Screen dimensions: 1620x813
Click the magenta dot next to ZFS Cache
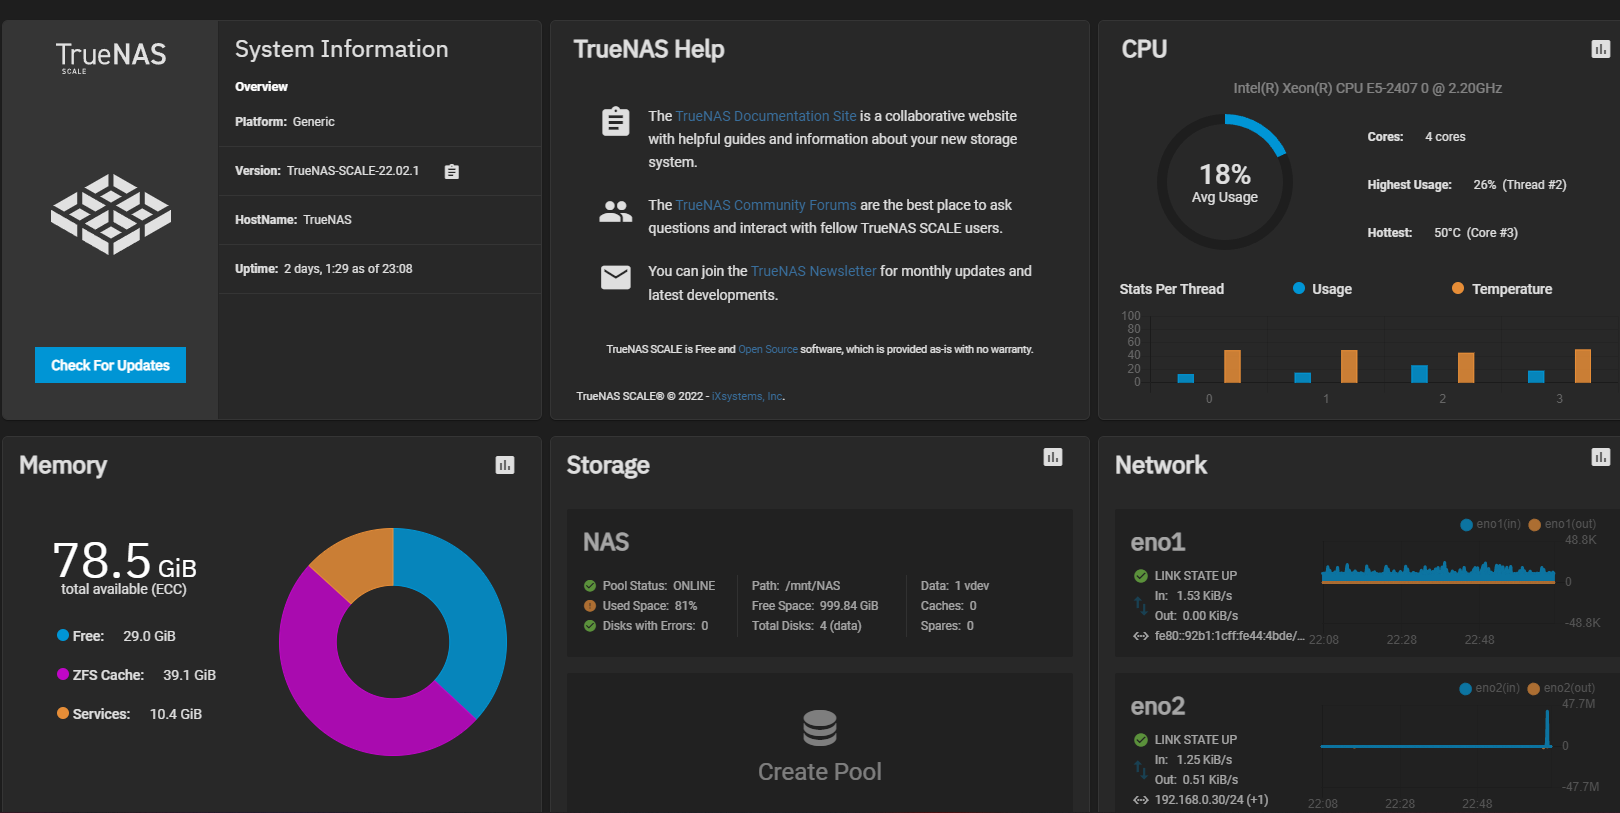pyautogui.click(x=63, y=674)
